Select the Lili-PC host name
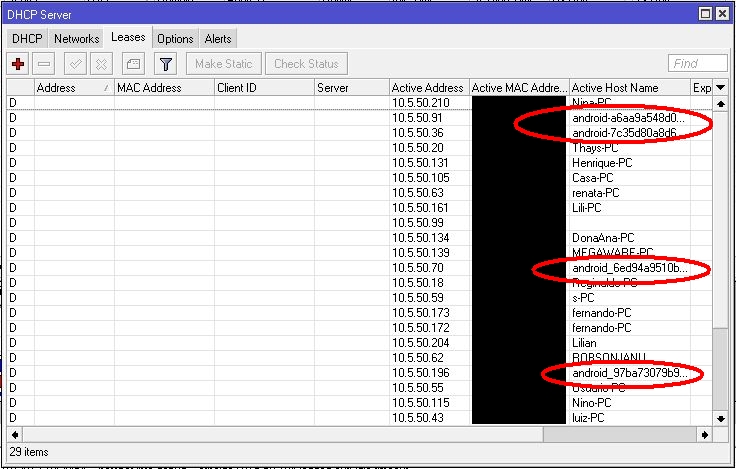736x469 pixels. 586,208
